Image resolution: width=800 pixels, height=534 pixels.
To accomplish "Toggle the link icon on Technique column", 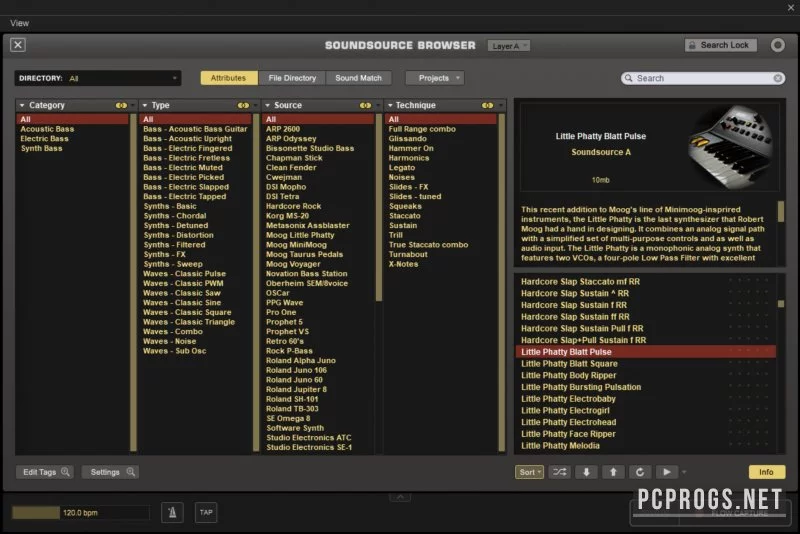I will [488, 106].
